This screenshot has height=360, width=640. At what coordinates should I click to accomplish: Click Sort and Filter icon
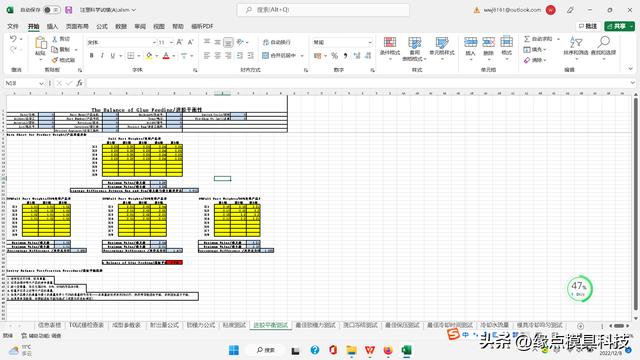tap(576, 42)
